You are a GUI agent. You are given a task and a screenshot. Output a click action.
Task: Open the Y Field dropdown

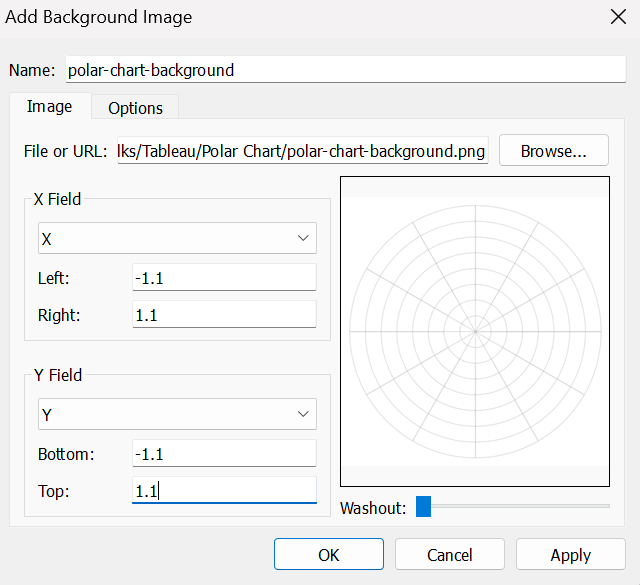(x=177, y=414)
